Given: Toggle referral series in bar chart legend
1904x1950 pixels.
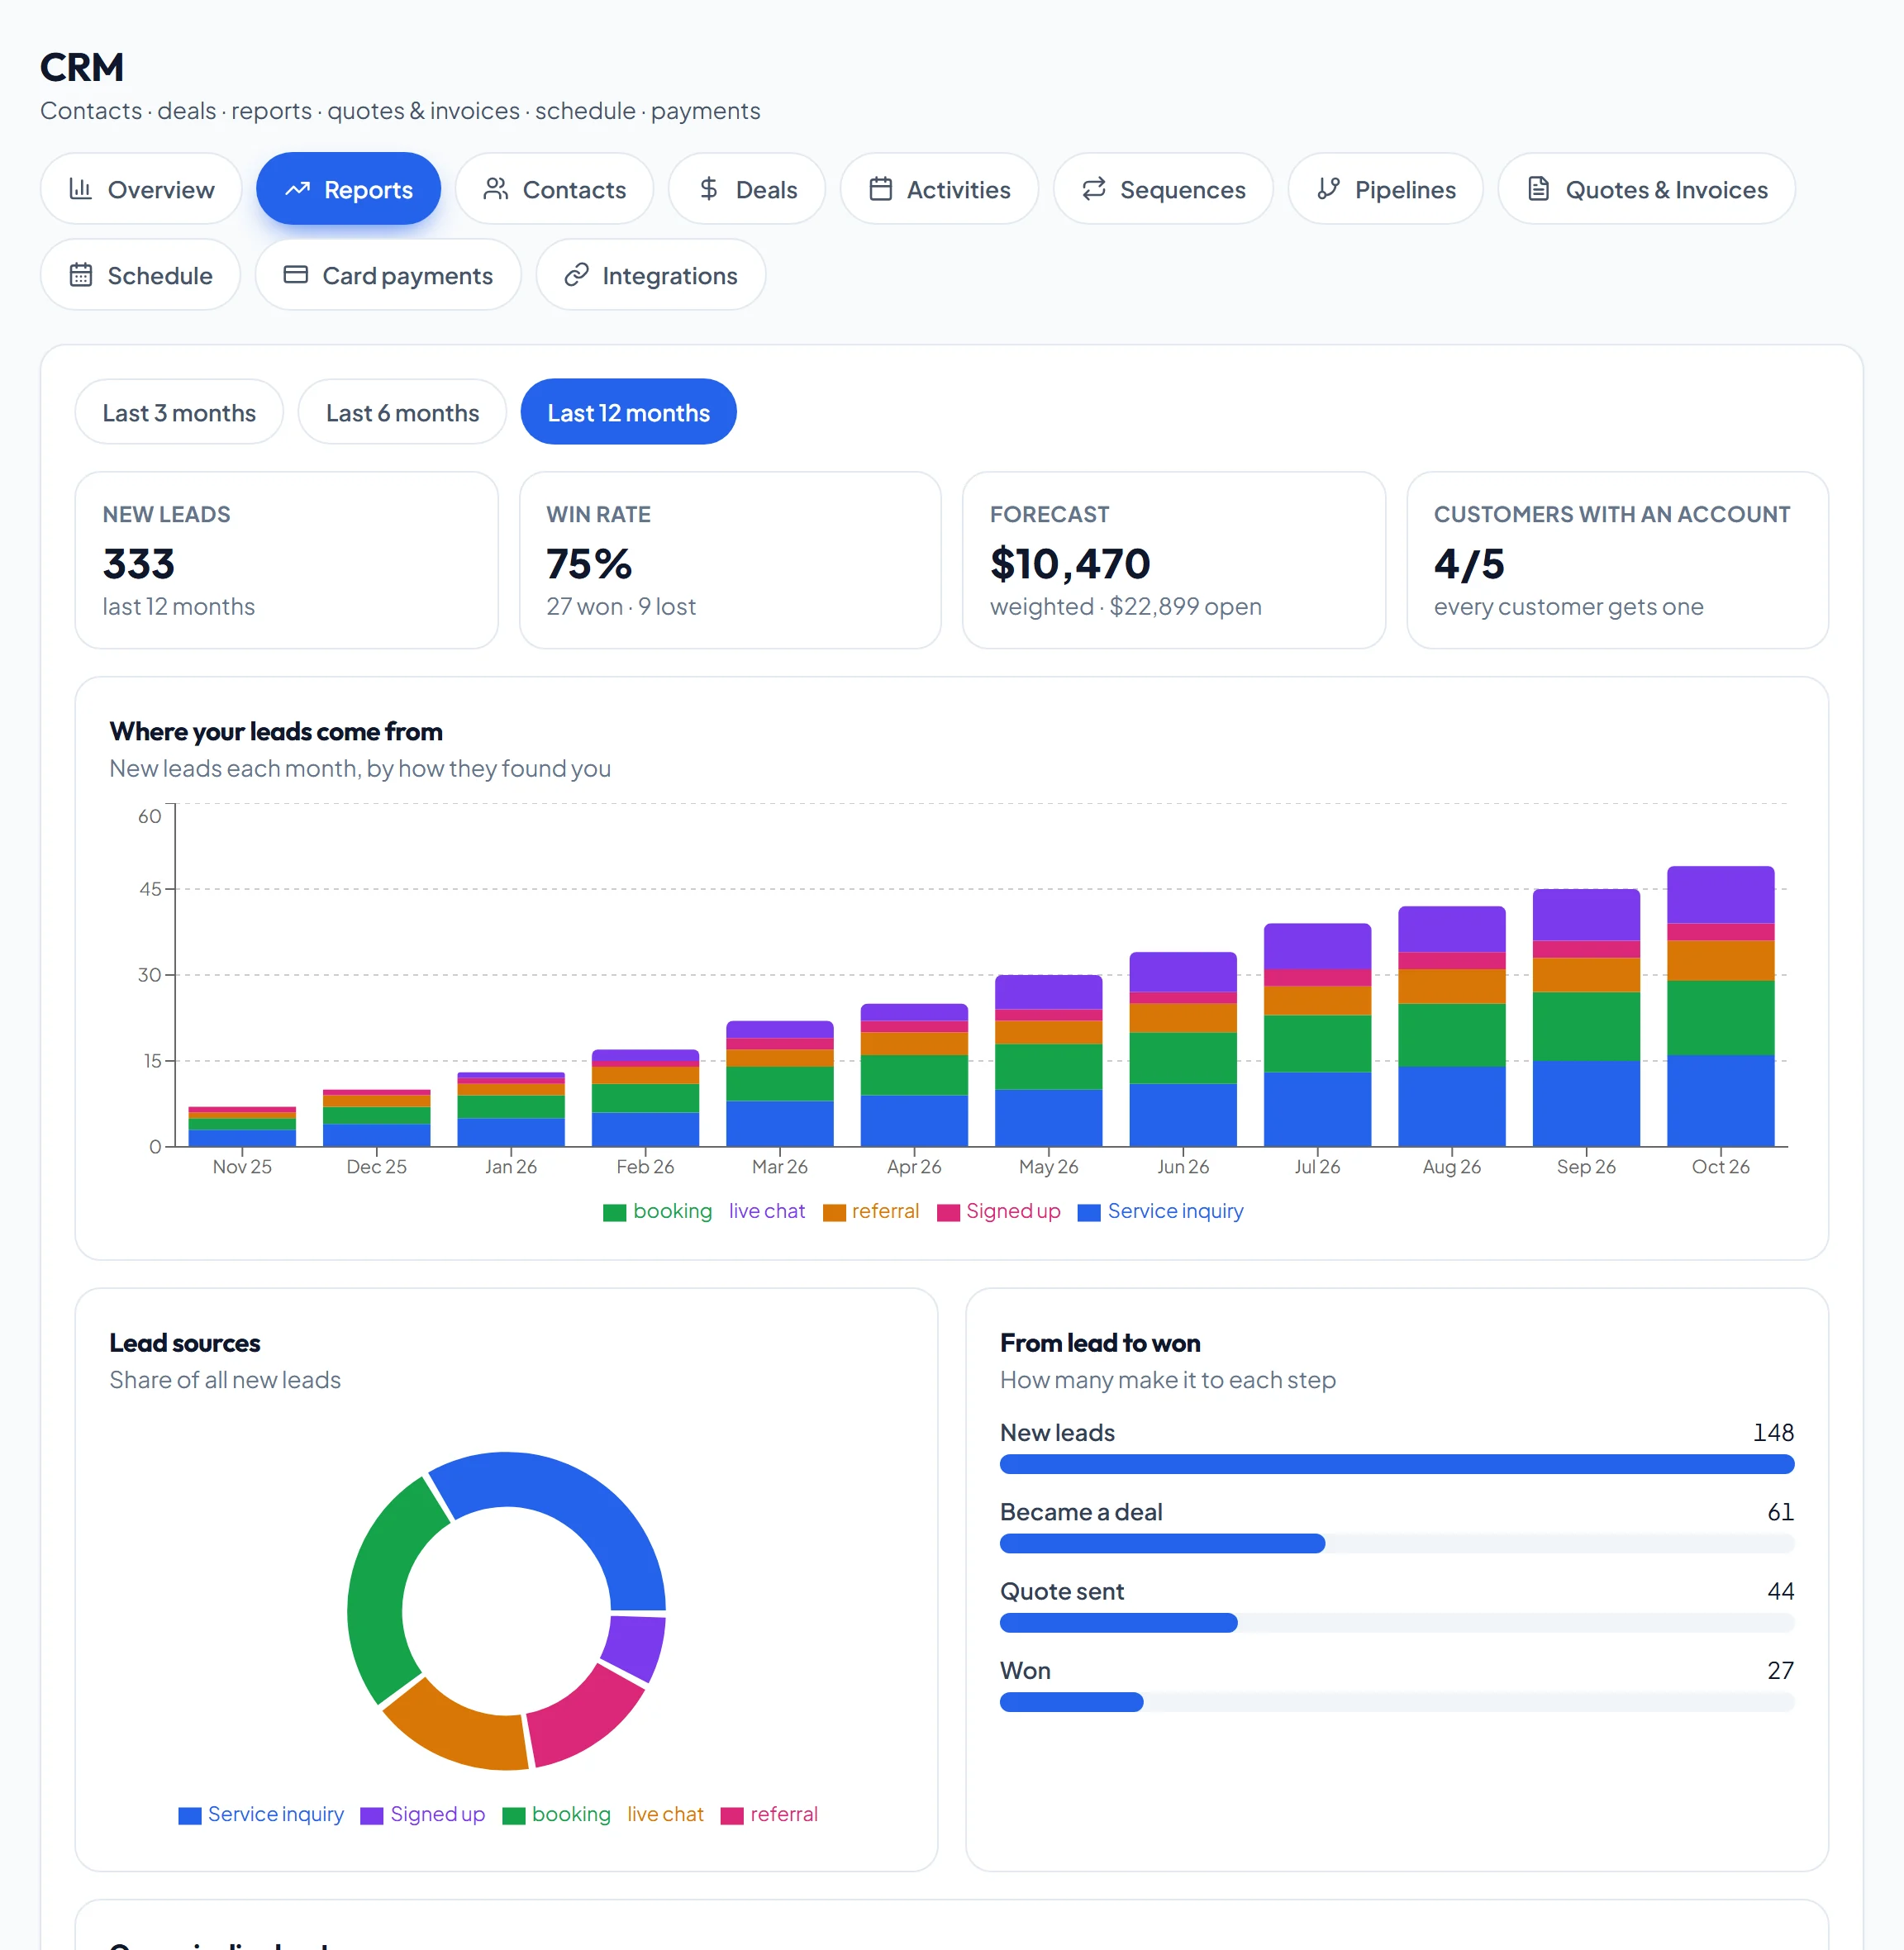Looking at the screenshot, I should (x=871, y=1212).
